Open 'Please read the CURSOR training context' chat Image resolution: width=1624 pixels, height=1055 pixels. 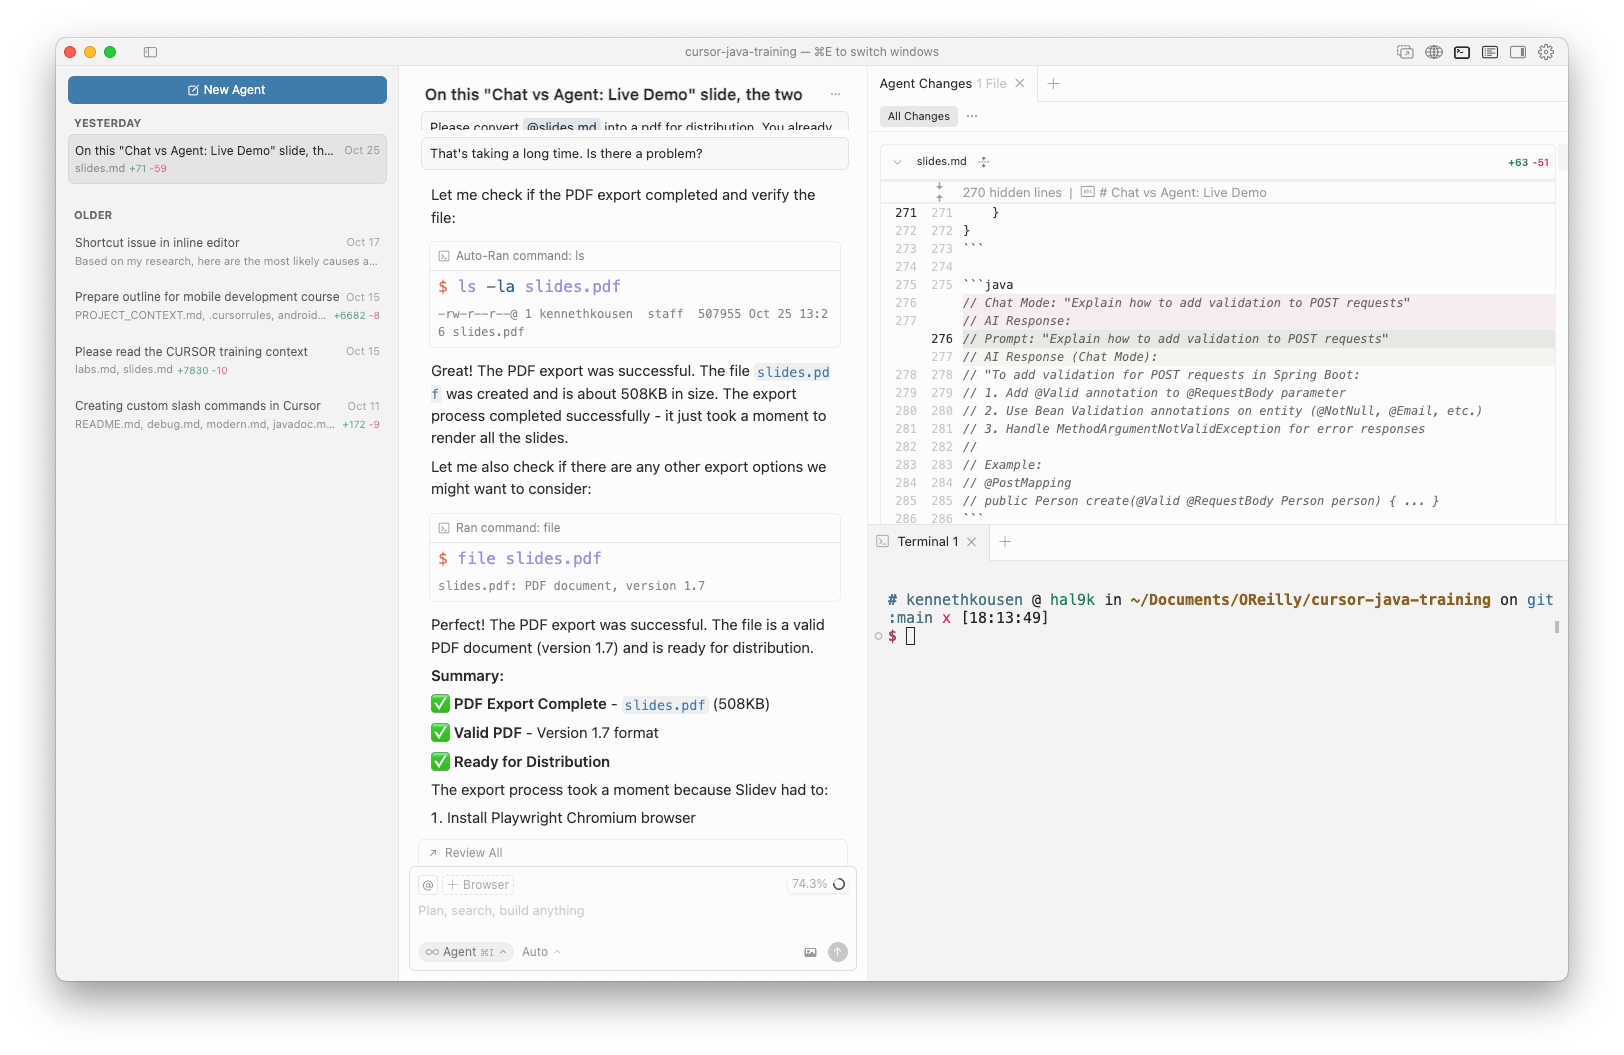coord(227,360)
